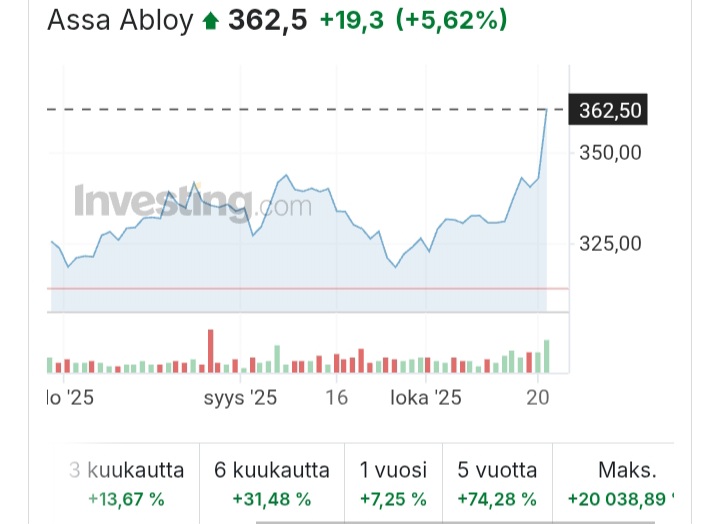Click the last green volume bar
Image resolution: width=720 pixels, height=524 pixels.
click(x=546, y=356)
